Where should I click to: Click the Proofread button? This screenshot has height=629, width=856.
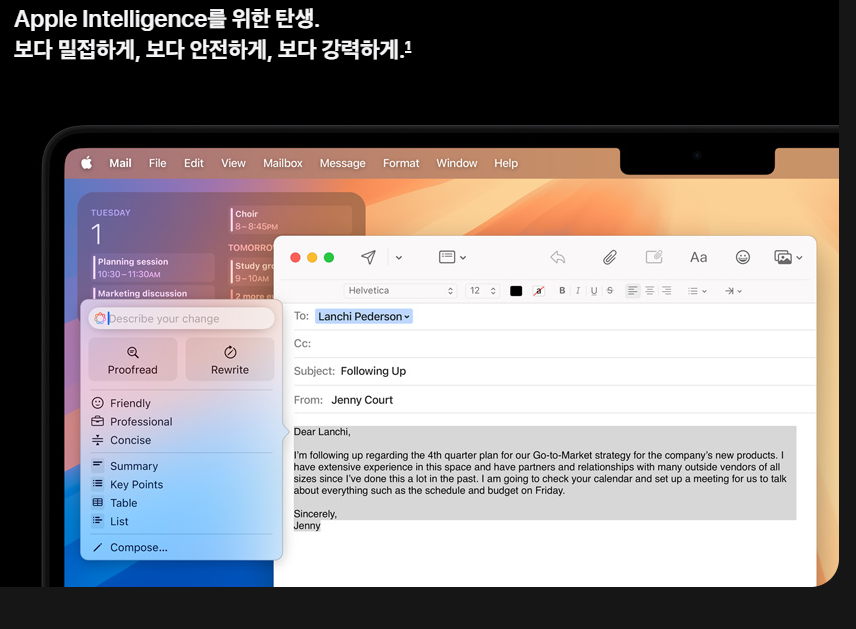tap(133, 359)
